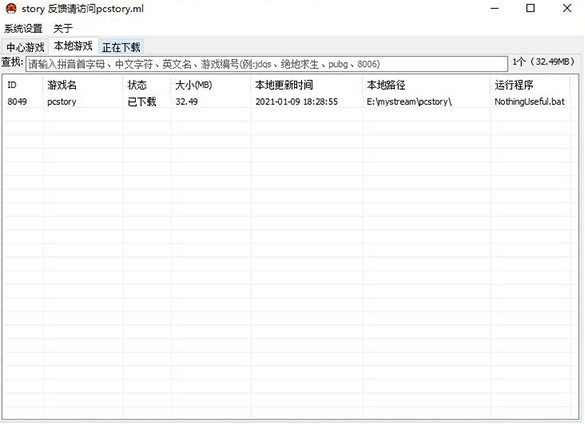
Task: Click the NothingUseful.bat program cell
Action: click(529, 102)
